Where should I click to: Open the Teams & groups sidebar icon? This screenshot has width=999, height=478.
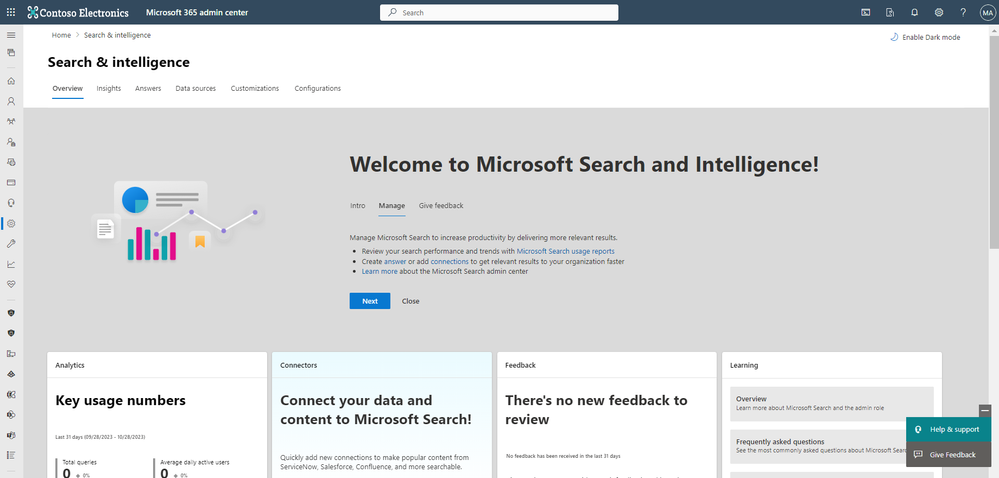click(11, 122)
